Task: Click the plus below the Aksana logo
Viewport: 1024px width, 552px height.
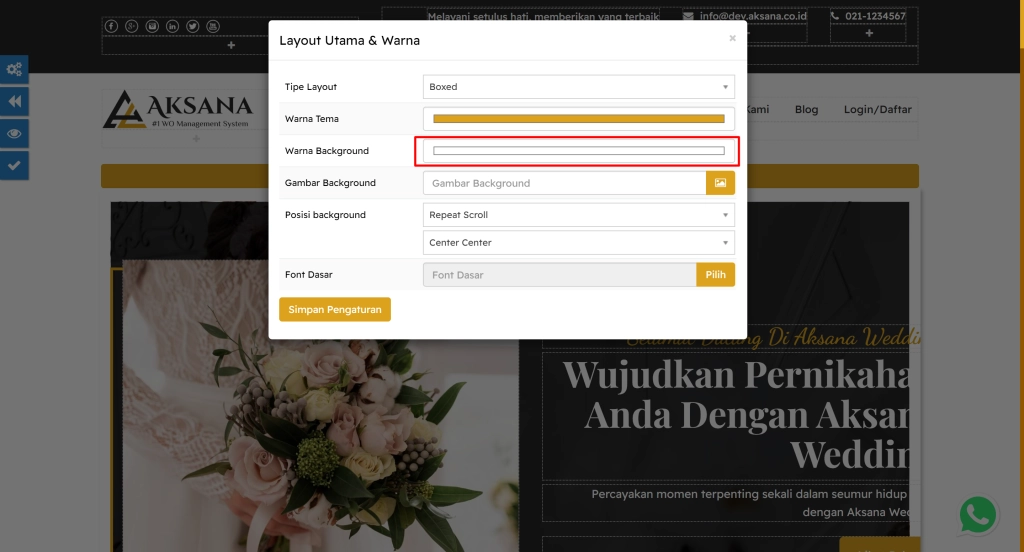Action: (x=196, y=139)
